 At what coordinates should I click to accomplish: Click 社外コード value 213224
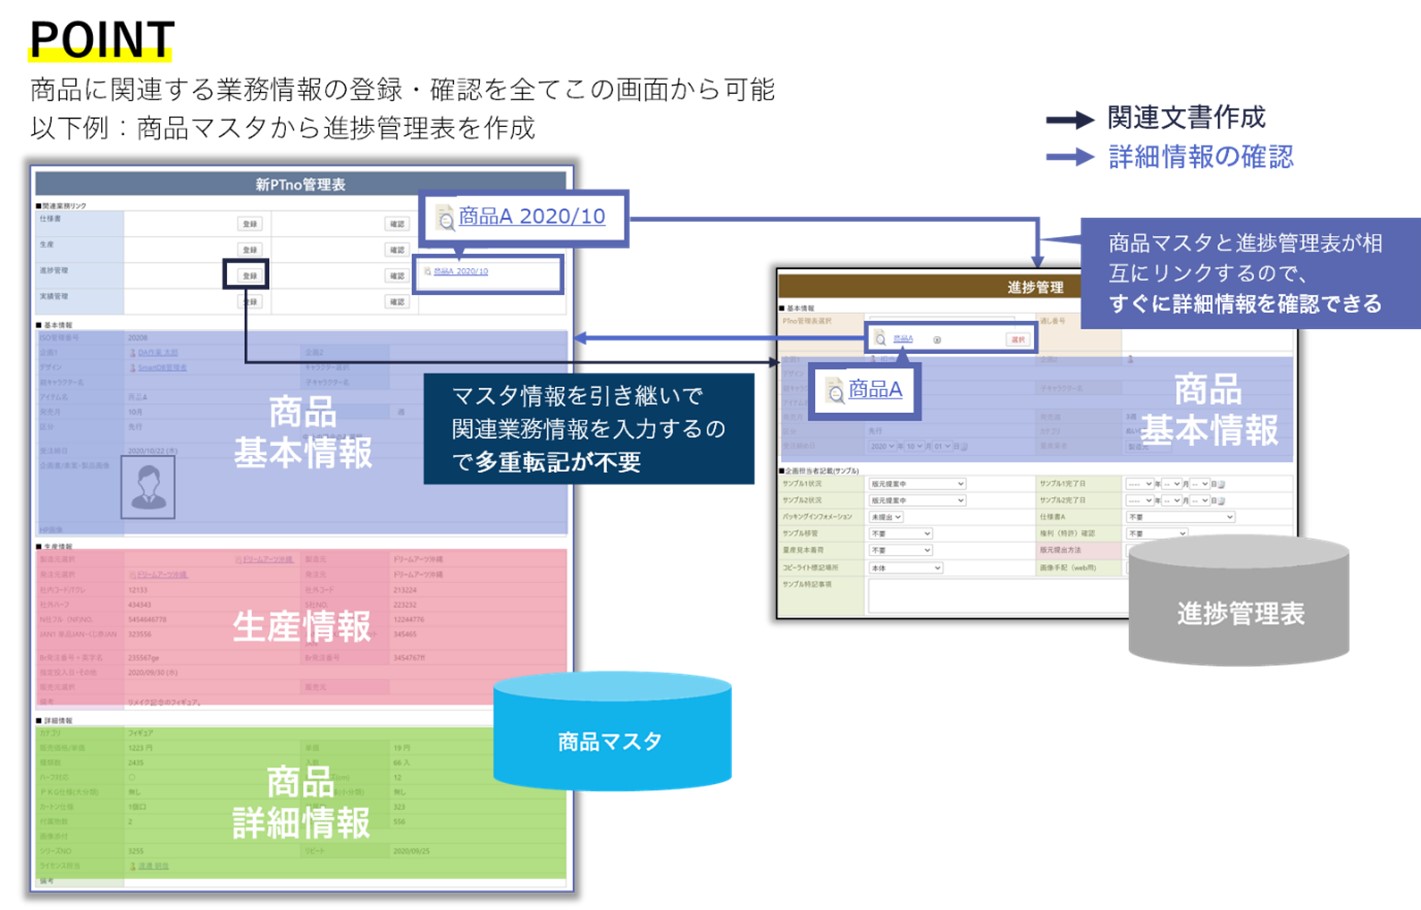[x=405, y=590]
